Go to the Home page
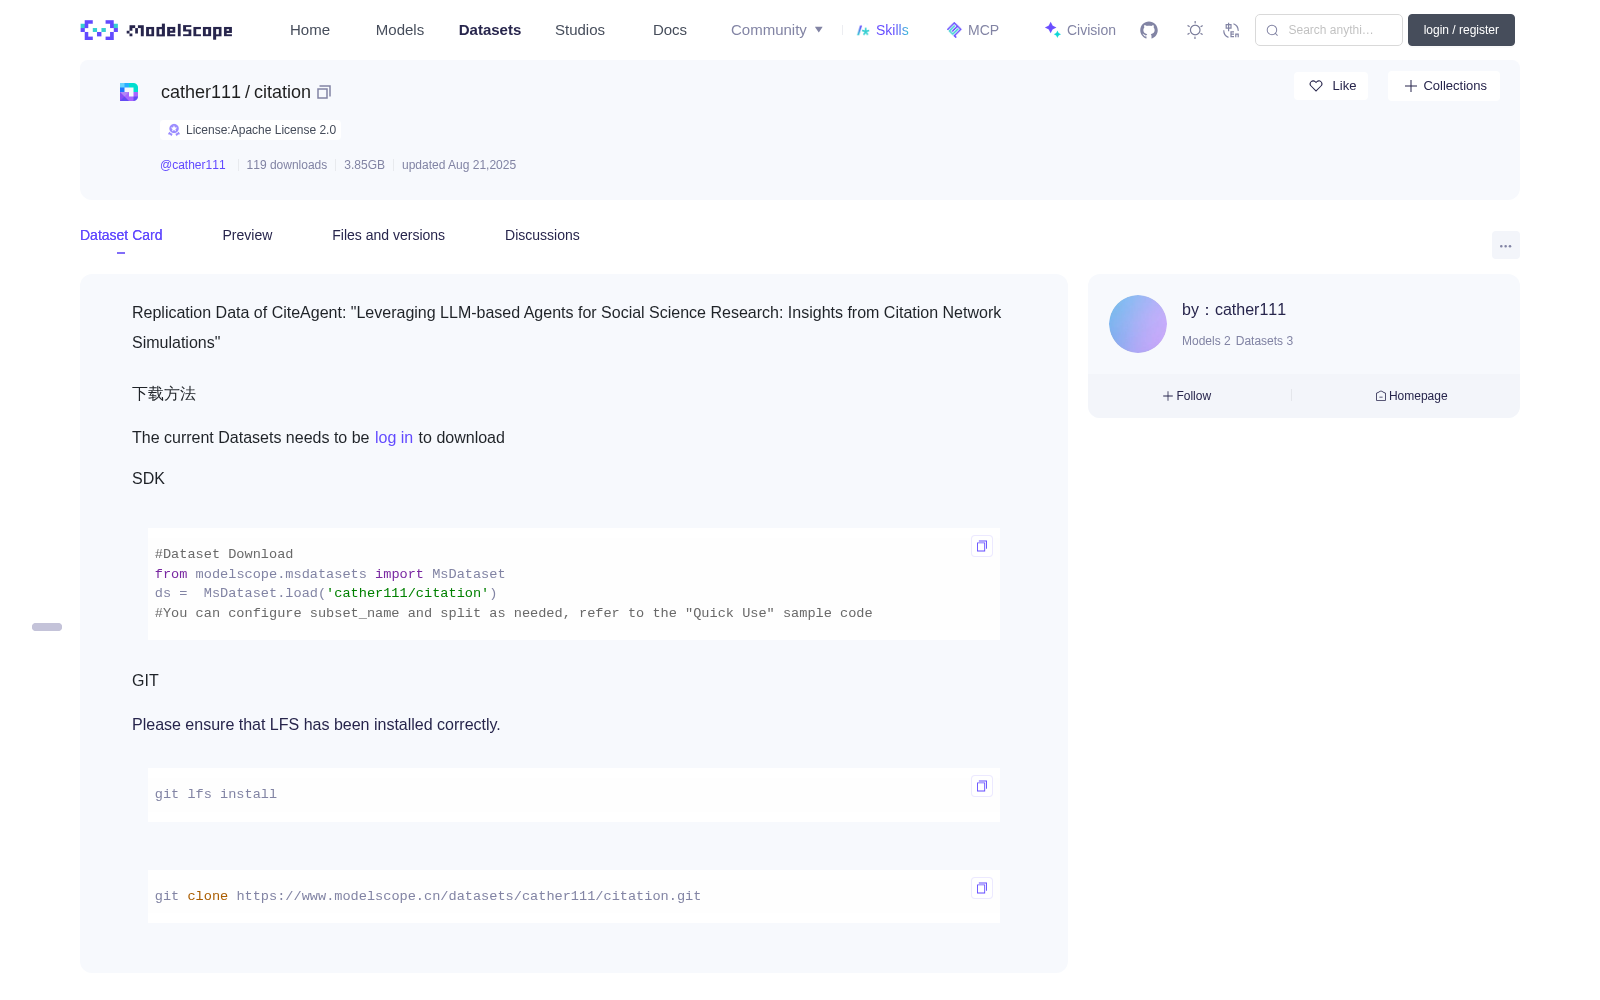This screenshot has width=1600, height=1000. (x=310, y=30)
